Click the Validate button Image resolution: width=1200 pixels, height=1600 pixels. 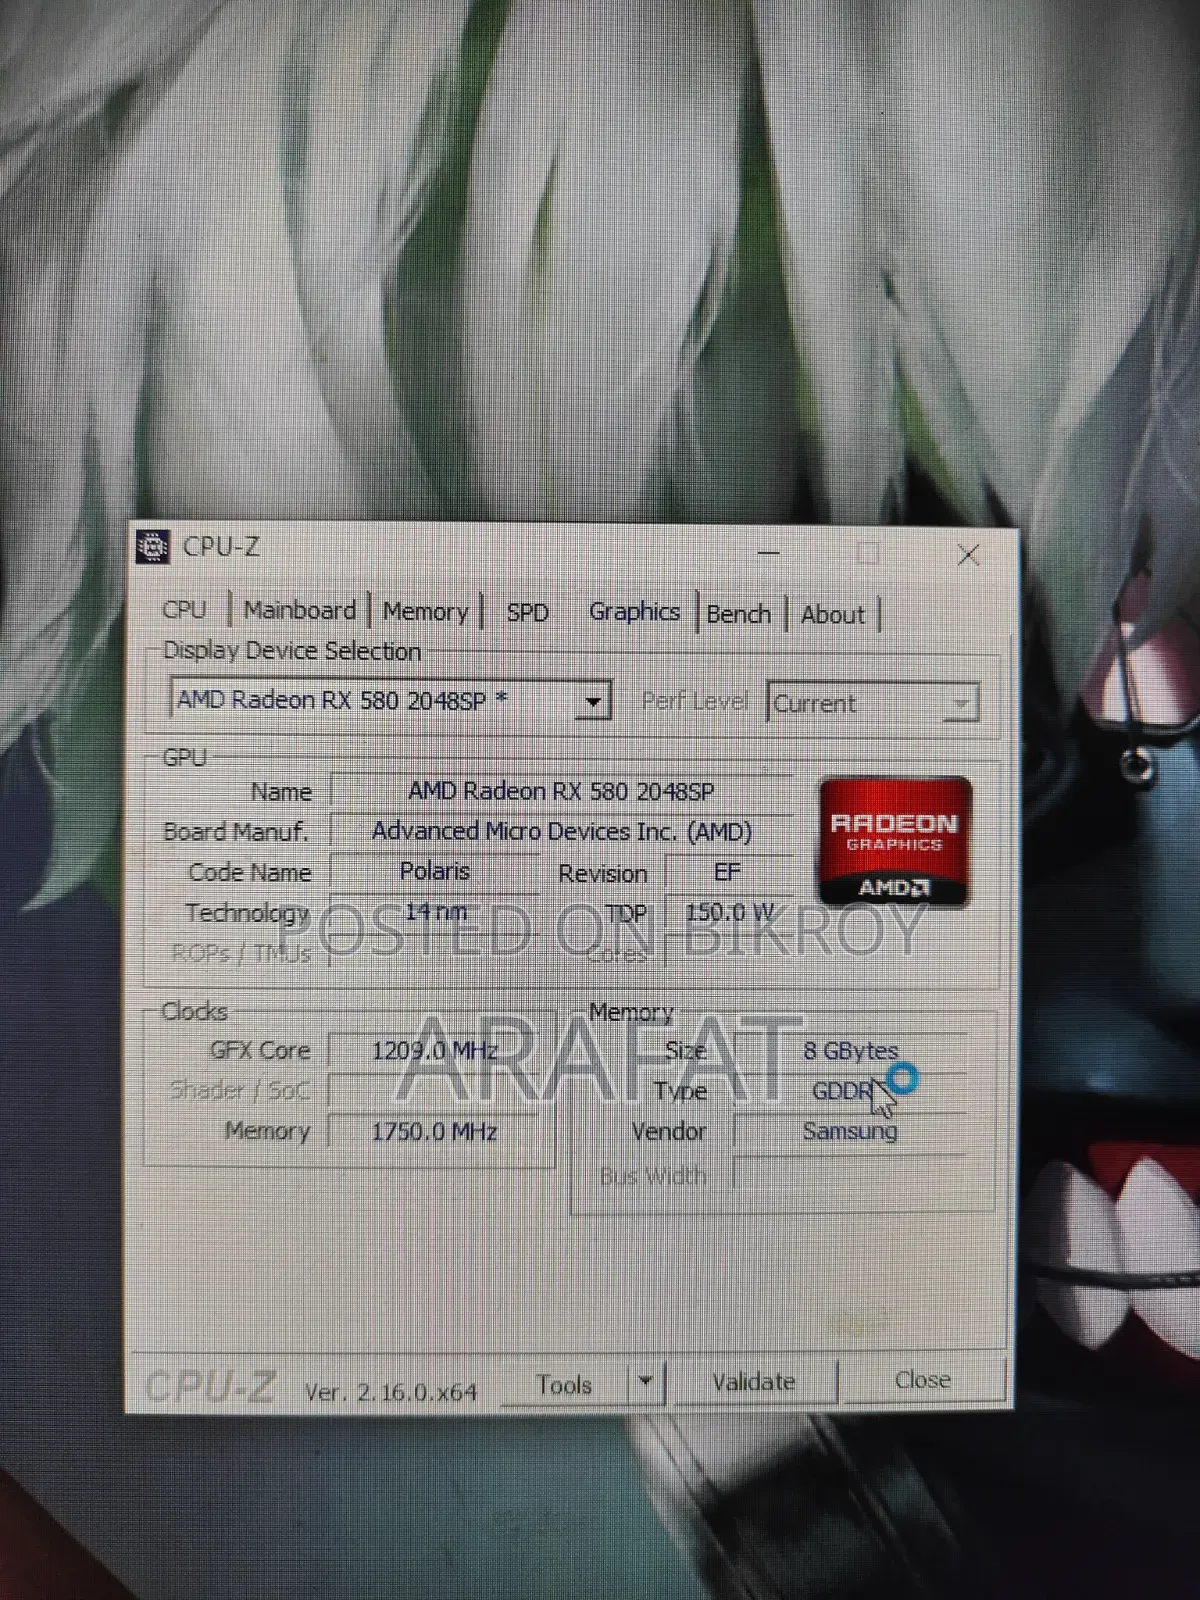click(x=754, y=1382)
